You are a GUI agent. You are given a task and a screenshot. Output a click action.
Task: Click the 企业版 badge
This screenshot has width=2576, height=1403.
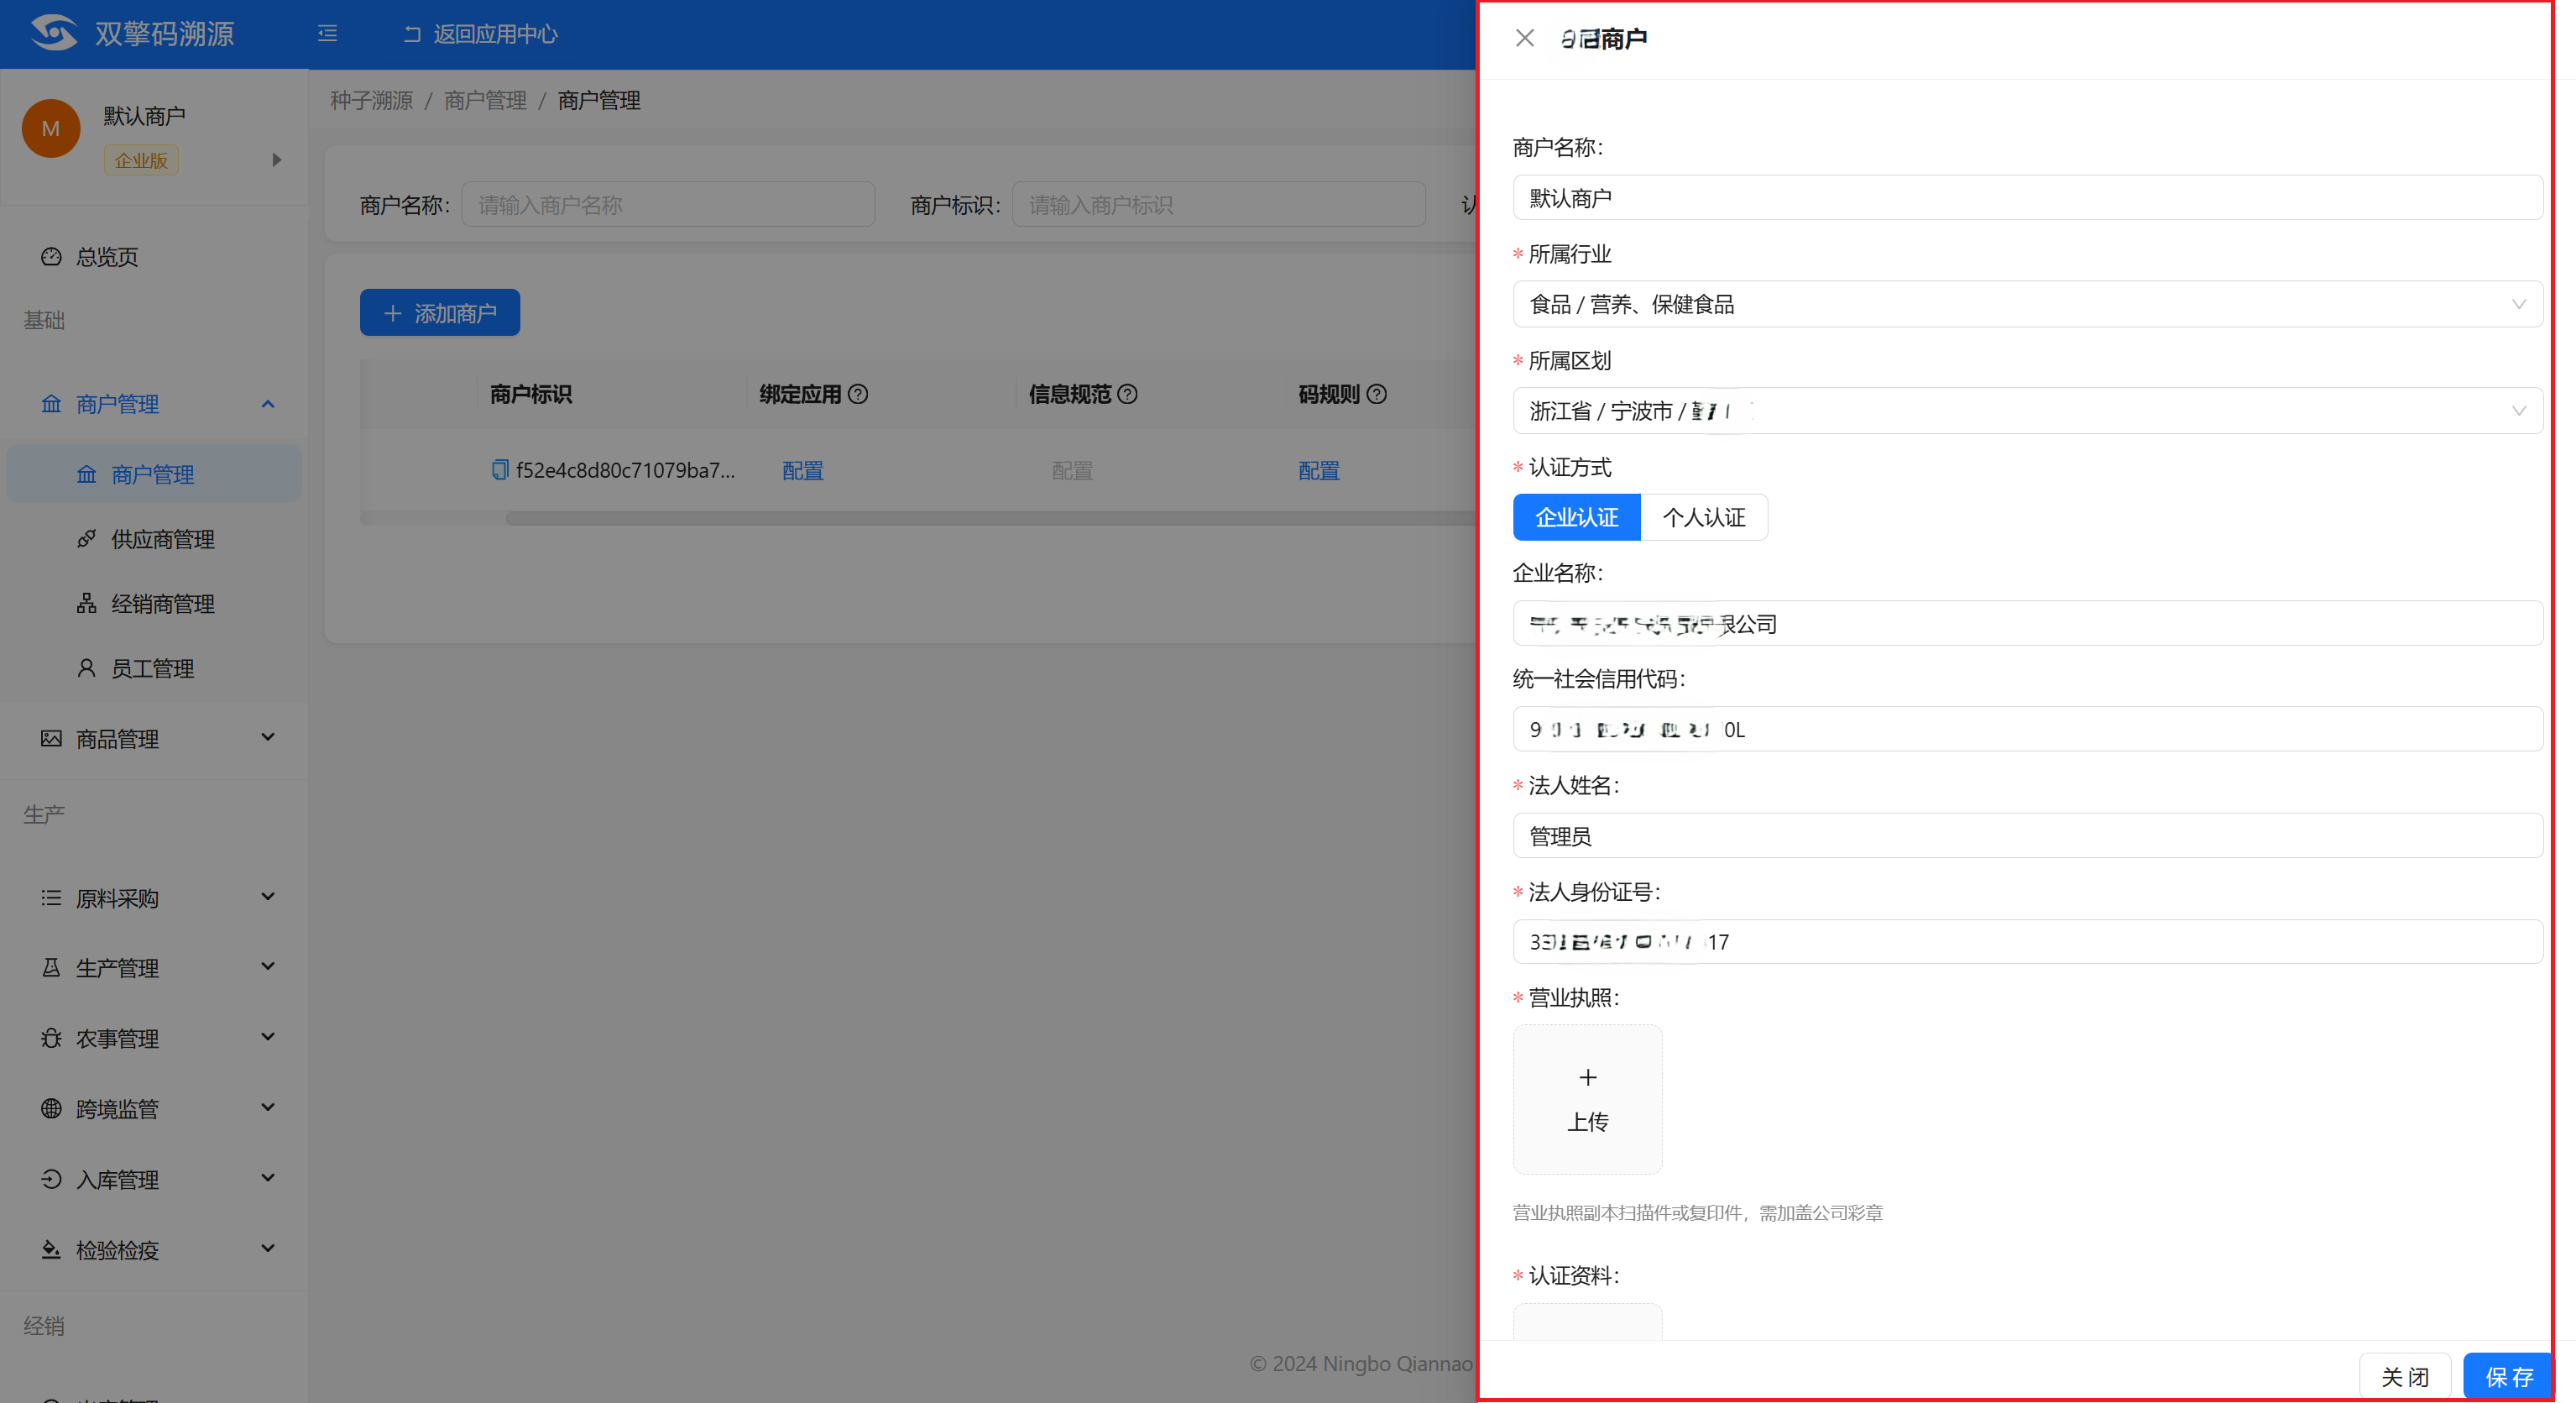pyautogui.click(x=141, y=160)
